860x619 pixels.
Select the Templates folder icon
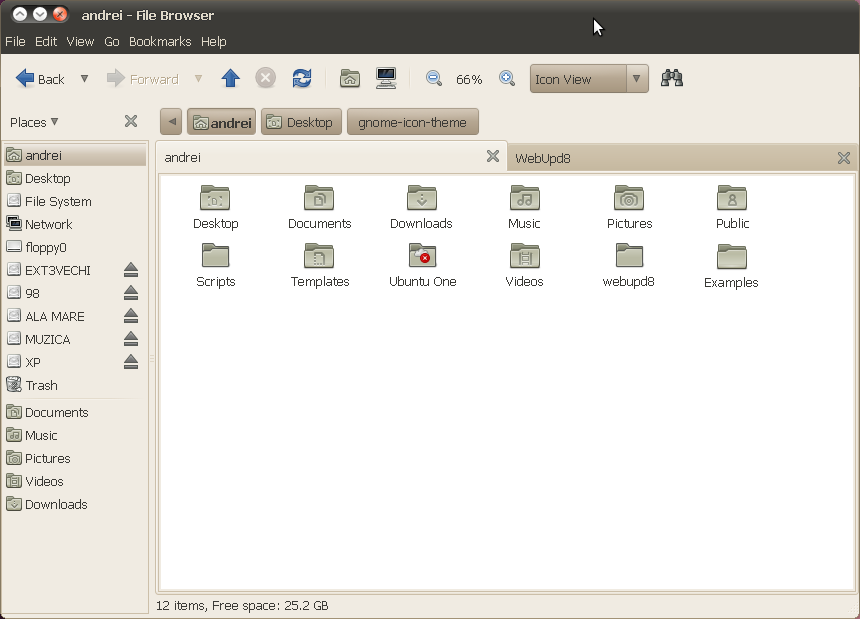[319, 256]
